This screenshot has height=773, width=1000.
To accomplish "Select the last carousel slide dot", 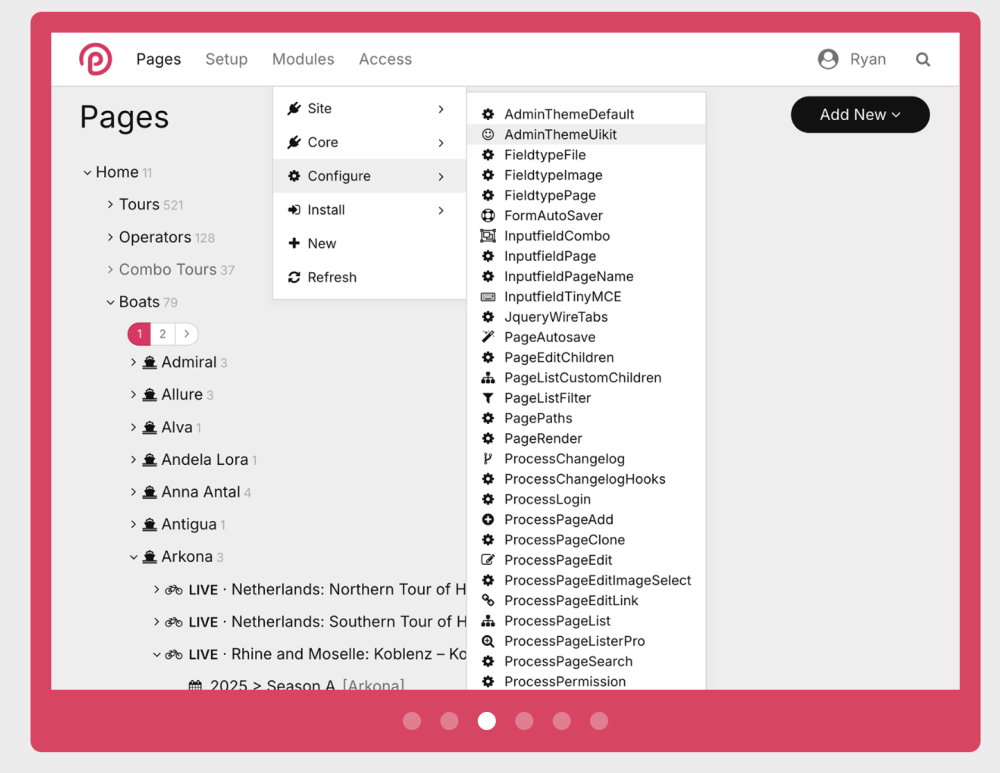I will [599, 721].
